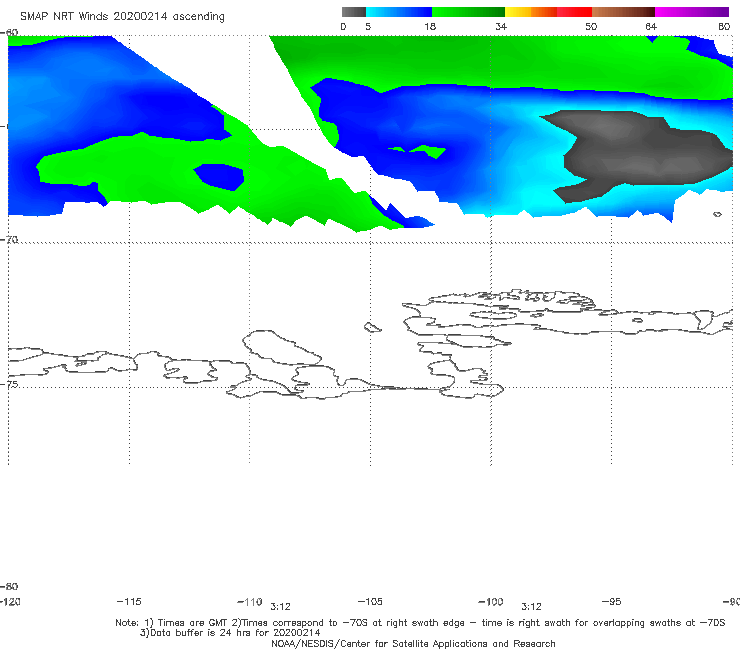Click the color bar label 5

[x=368, y=26]
